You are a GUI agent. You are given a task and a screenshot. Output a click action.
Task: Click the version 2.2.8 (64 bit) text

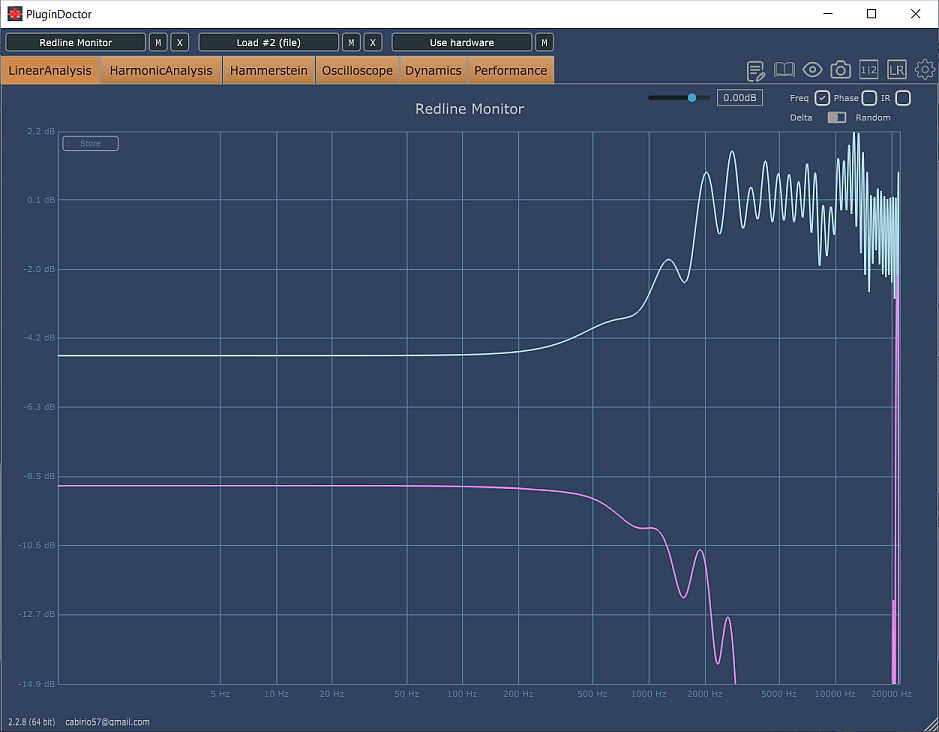point(32,722)
